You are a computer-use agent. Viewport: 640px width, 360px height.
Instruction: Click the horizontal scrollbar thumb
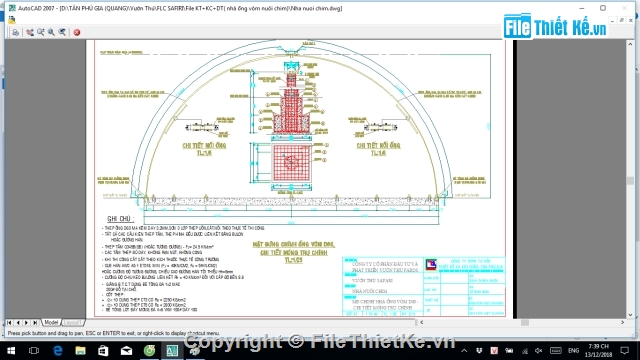525,322
